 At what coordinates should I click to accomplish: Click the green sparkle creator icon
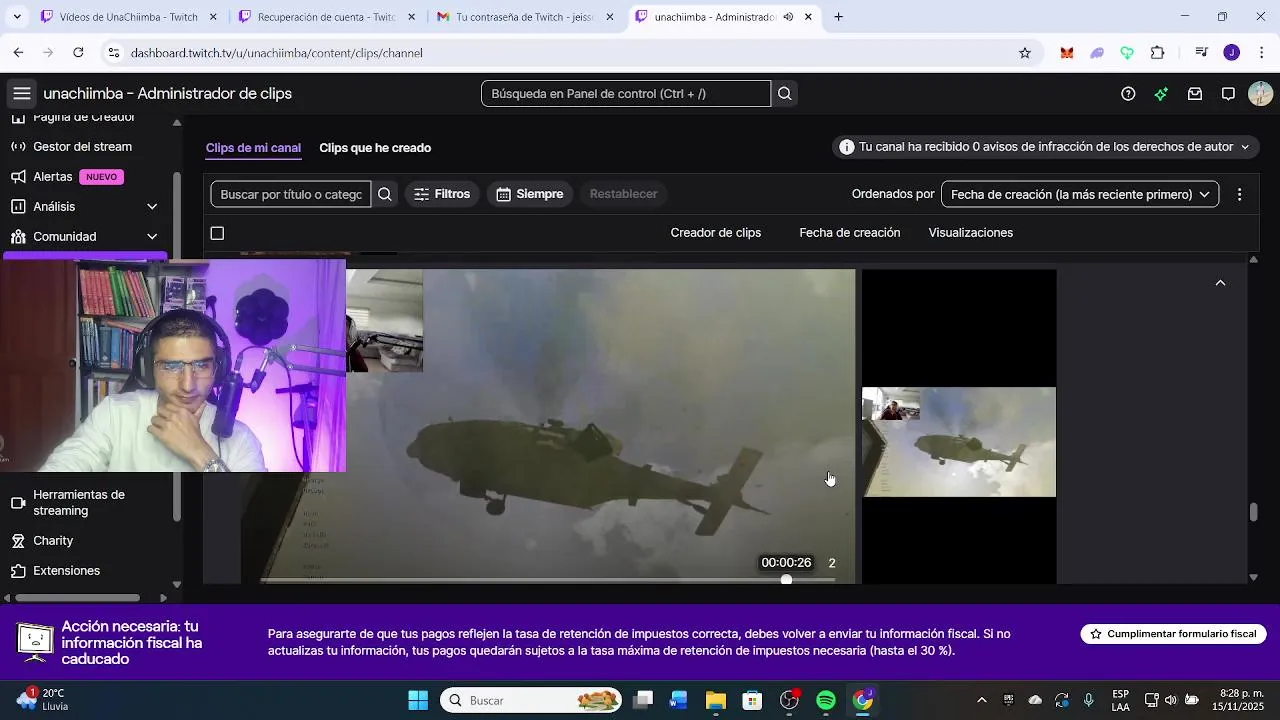point(1161,94)
